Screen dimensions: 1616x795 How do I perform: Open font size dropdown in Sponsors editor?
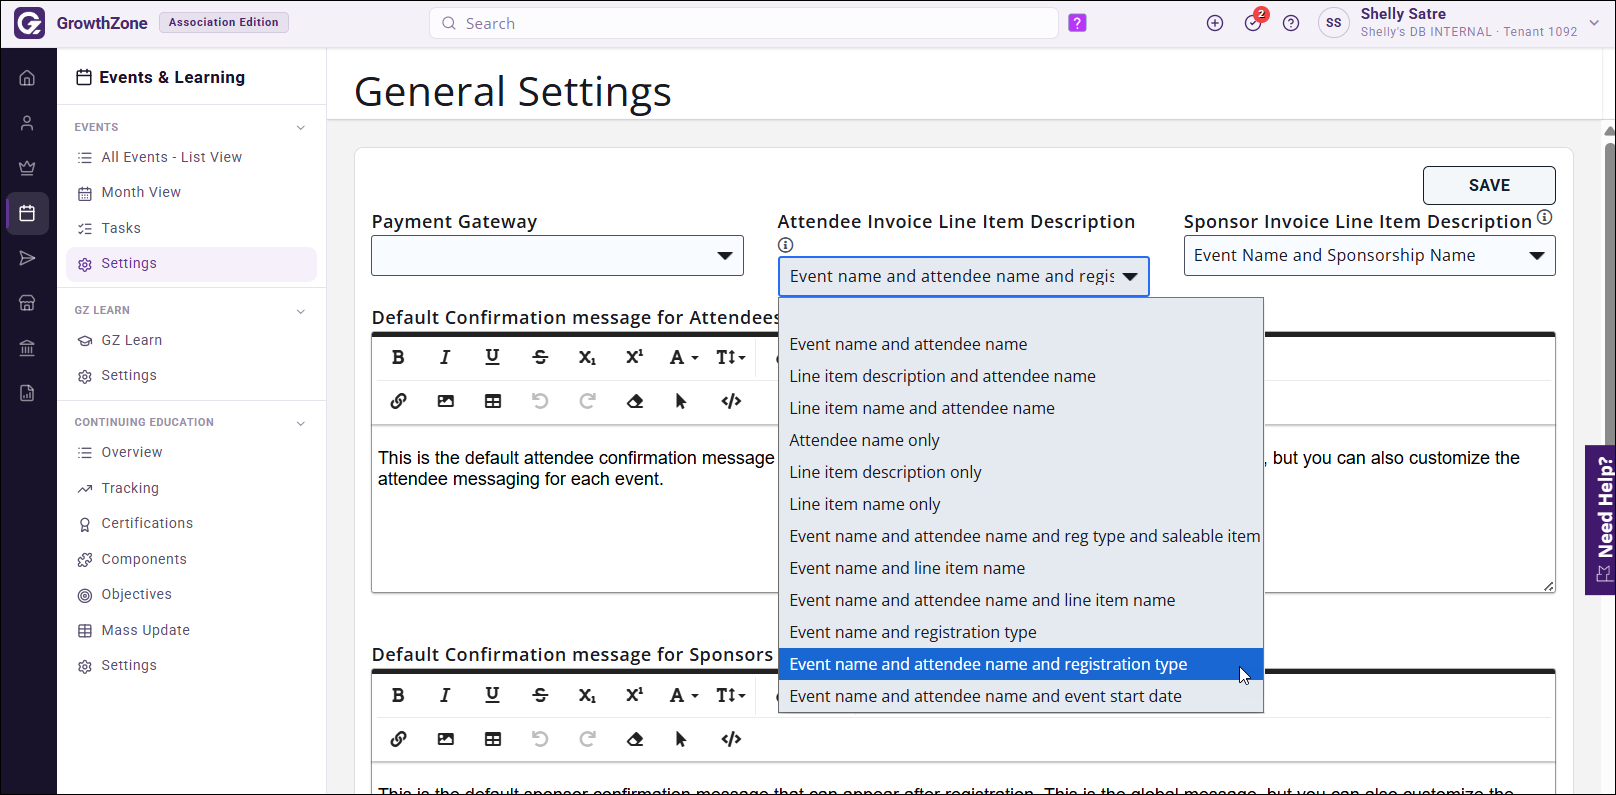pos(731,695)
